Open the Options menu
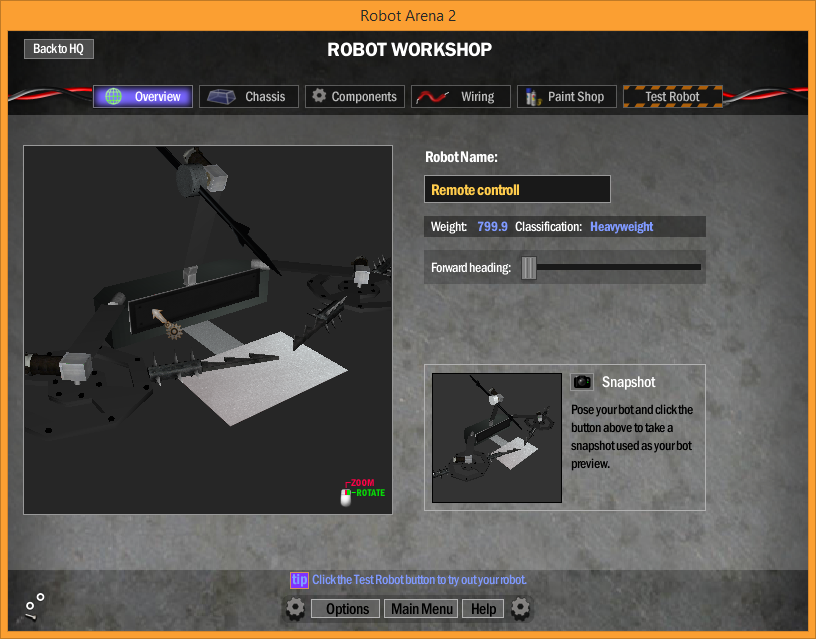Viewport: 816px width, 639px height. coord(348,609)
